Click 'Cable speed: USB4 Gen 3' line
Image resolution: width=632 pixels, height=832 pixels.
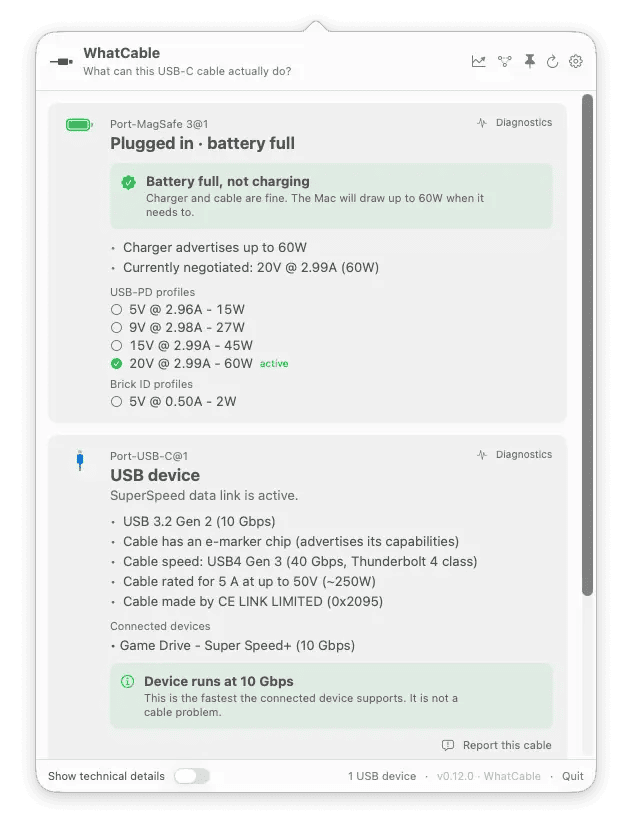300,561
